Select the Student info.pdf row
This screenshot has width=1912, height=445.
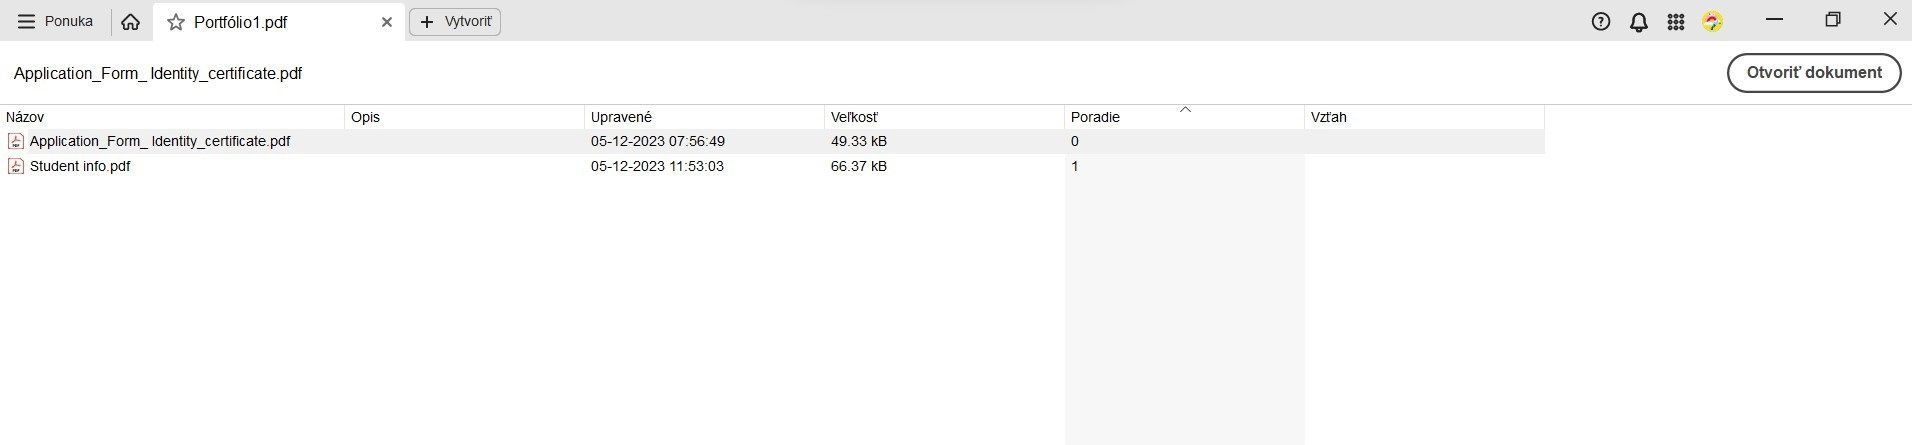(x=80, y=167)
